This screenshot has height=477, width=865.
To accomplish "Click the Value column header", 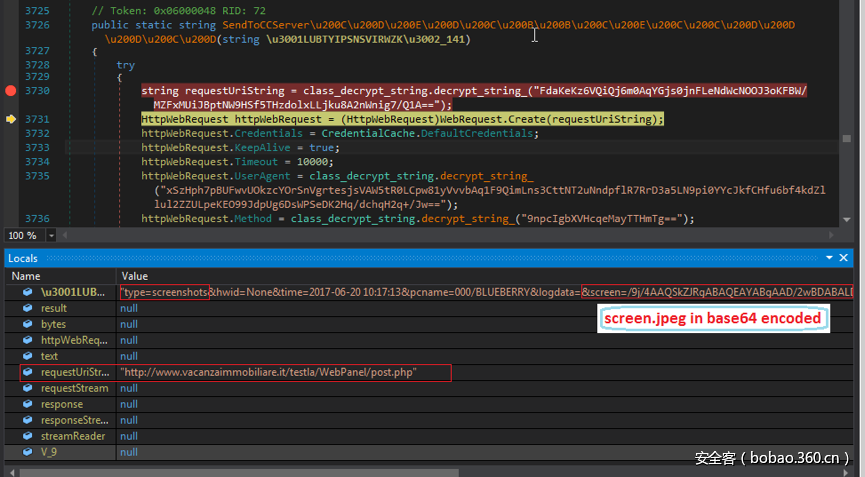I will pyautogui.click(x=134, y=275).
